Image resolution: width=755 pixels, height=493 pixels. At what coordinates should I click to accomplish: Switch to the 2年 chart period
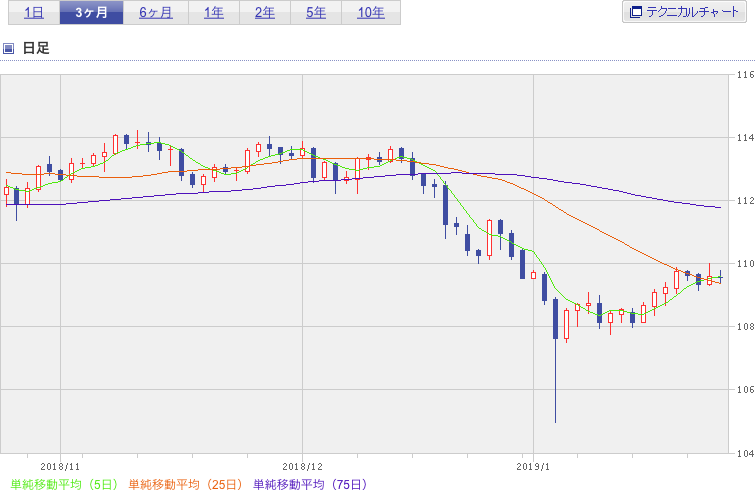(265, 13)
